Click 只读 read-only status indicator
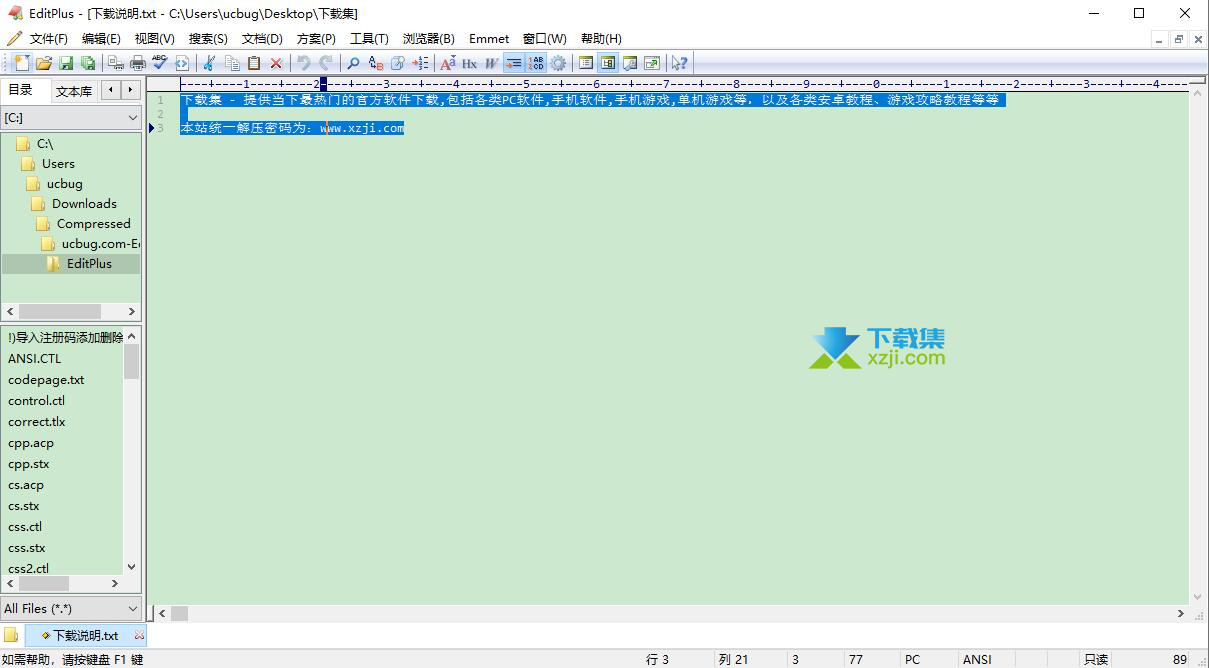 pos(1096,659)
